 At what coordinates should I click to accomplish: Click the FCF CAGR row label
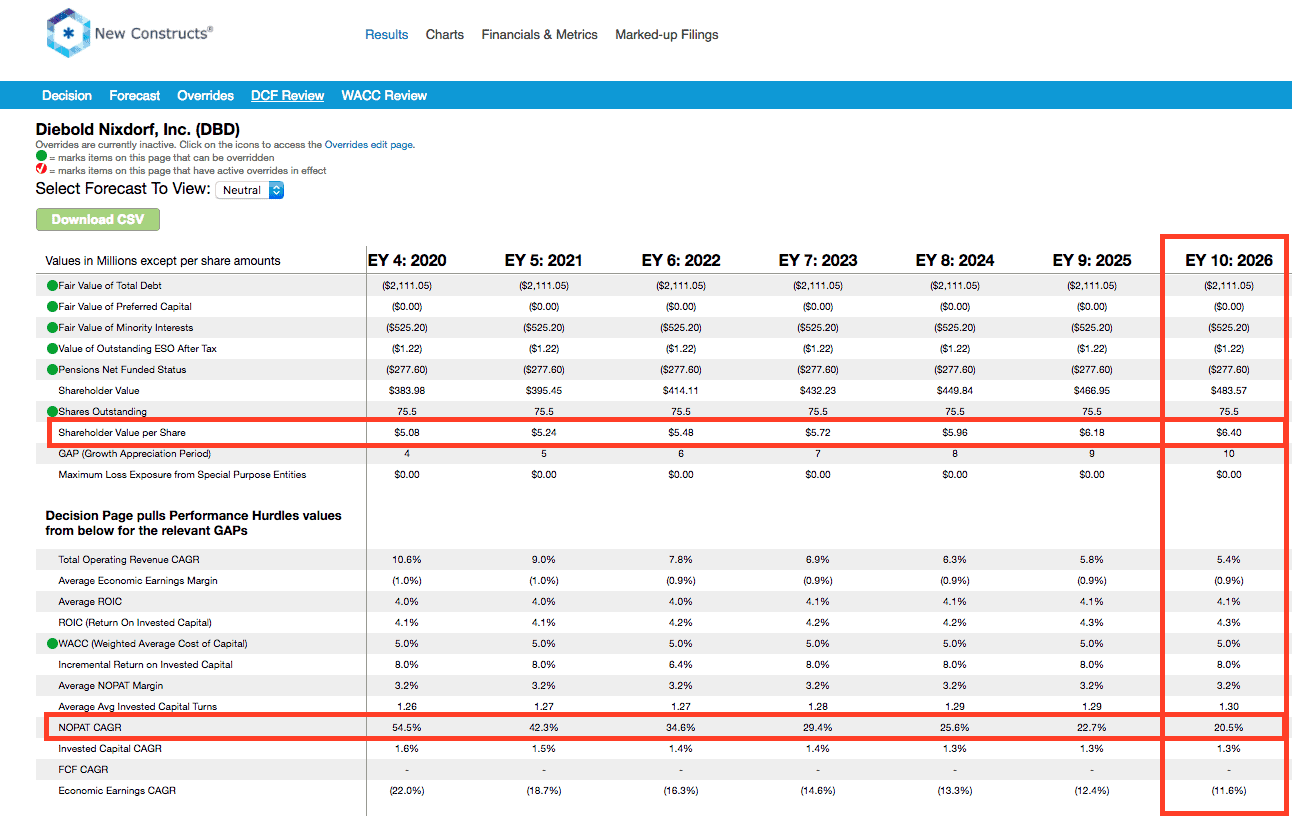coord(83,770)
